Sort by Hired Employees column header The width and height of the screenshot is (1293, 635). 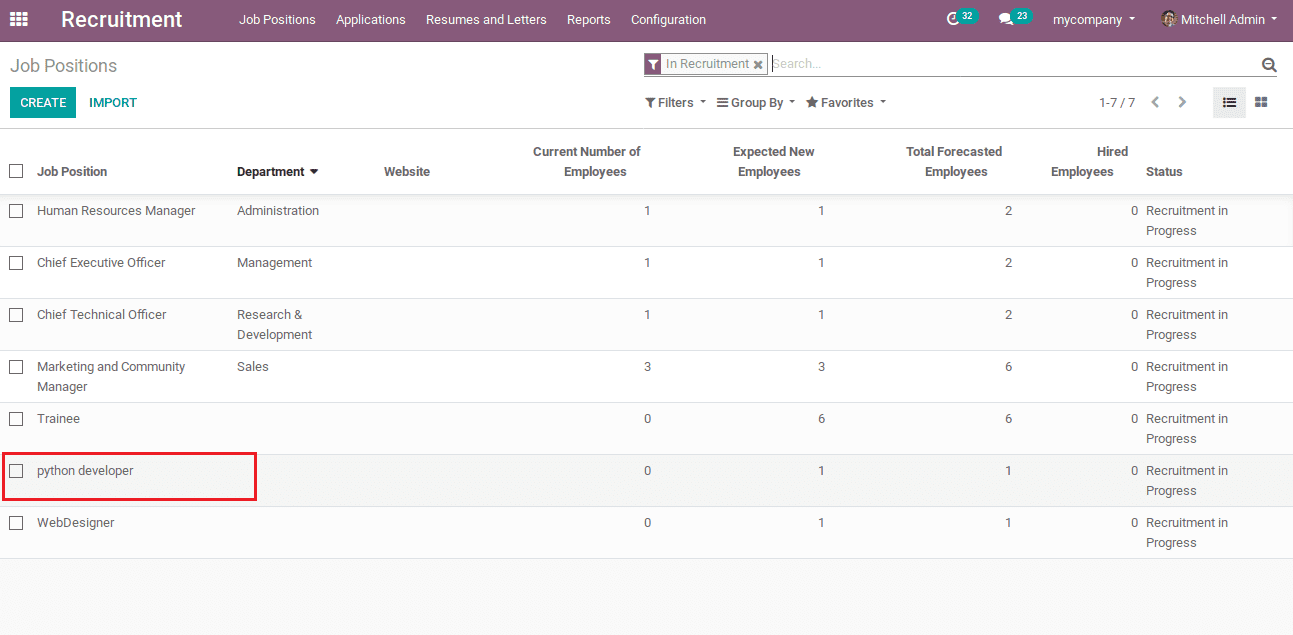point(1088,162)
